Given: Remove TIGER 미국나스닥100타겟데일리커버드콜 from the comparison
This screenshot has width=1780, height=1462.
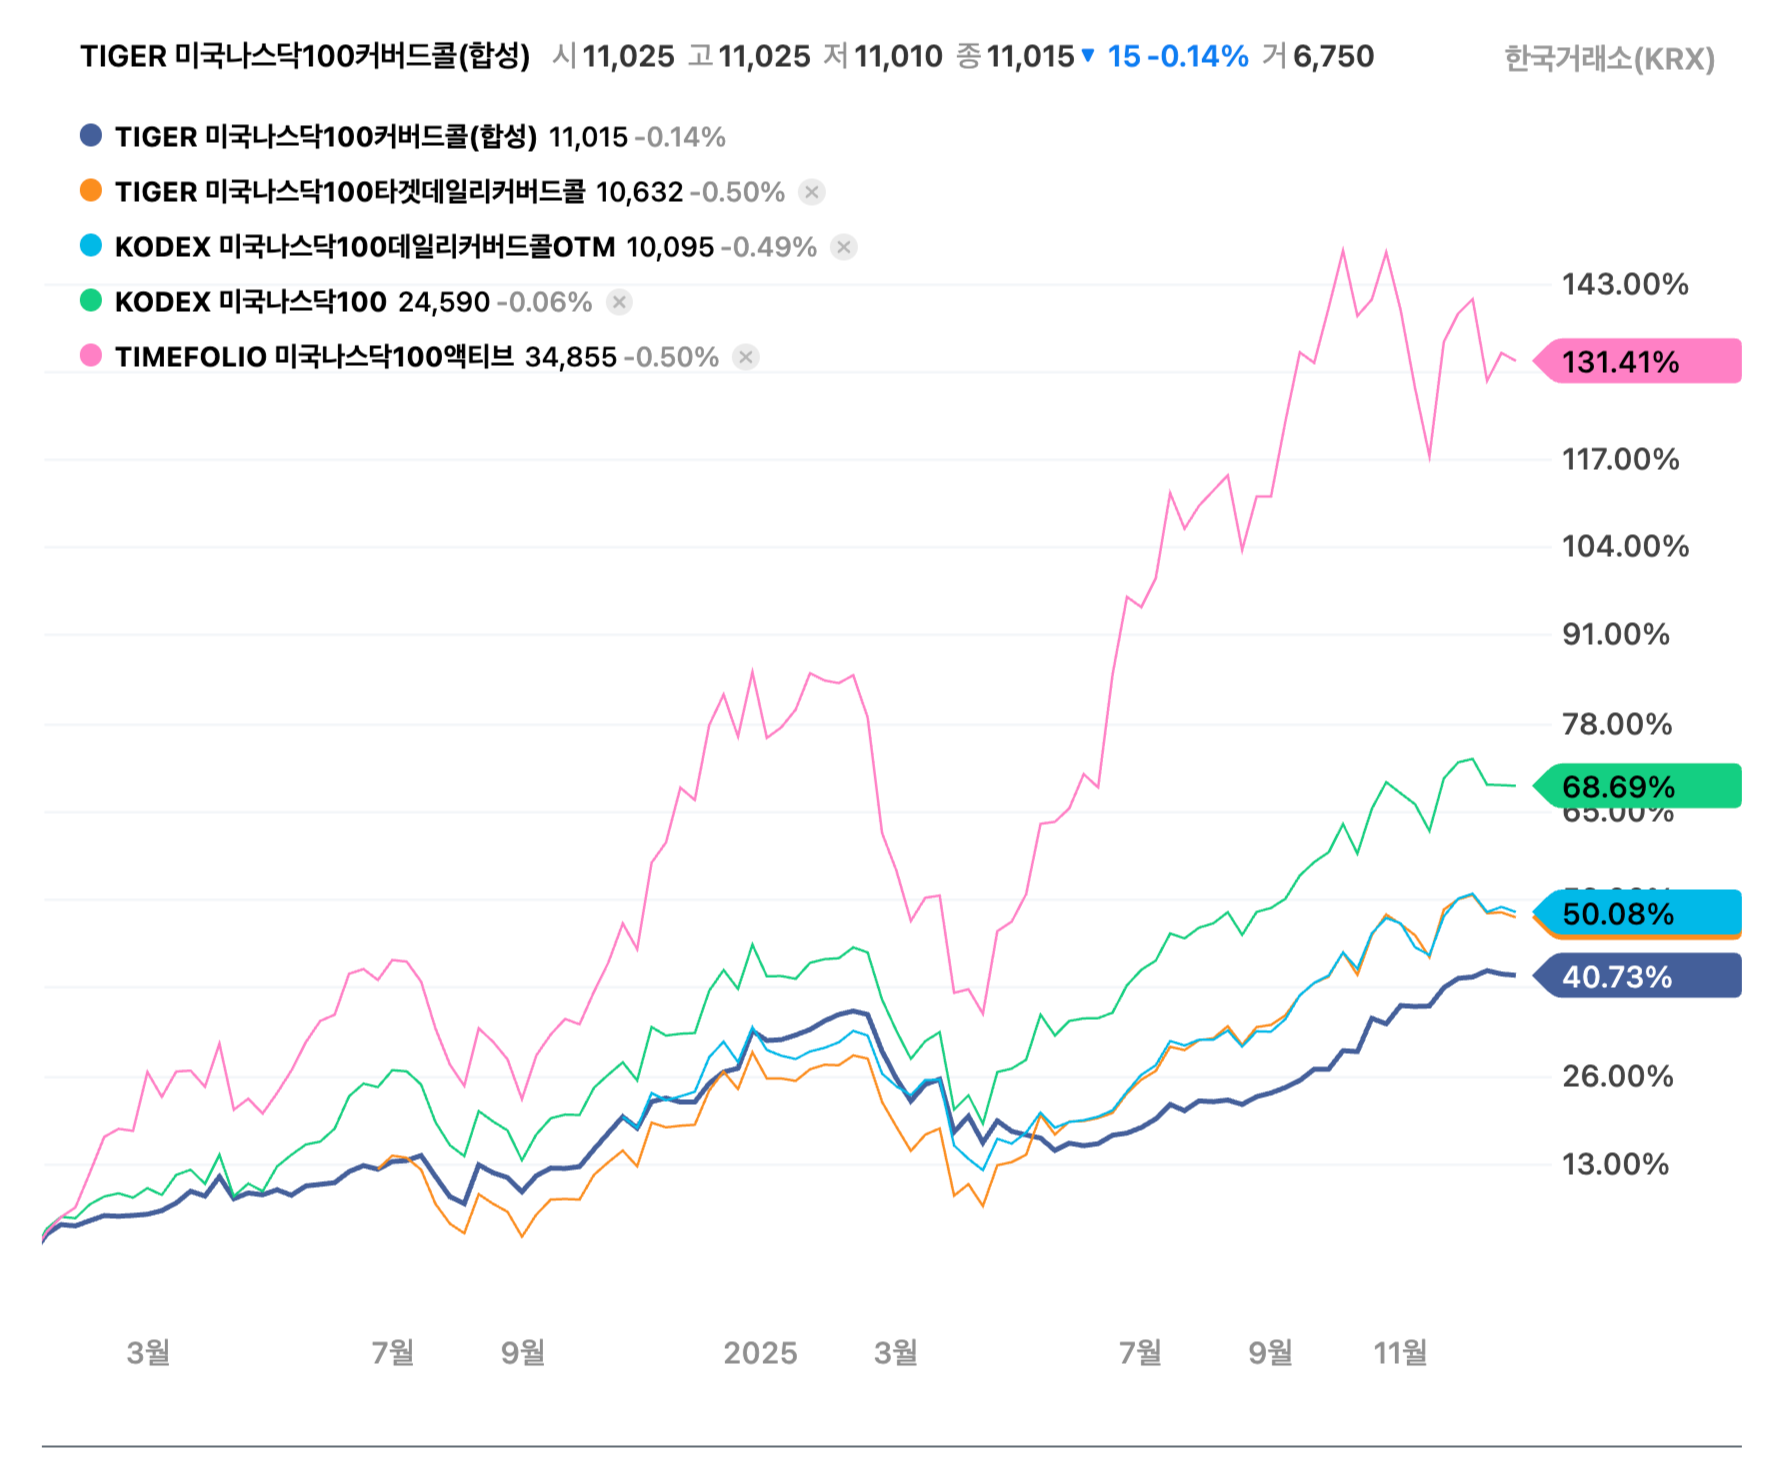Looking at the screenshot, I should click(812, 192).
